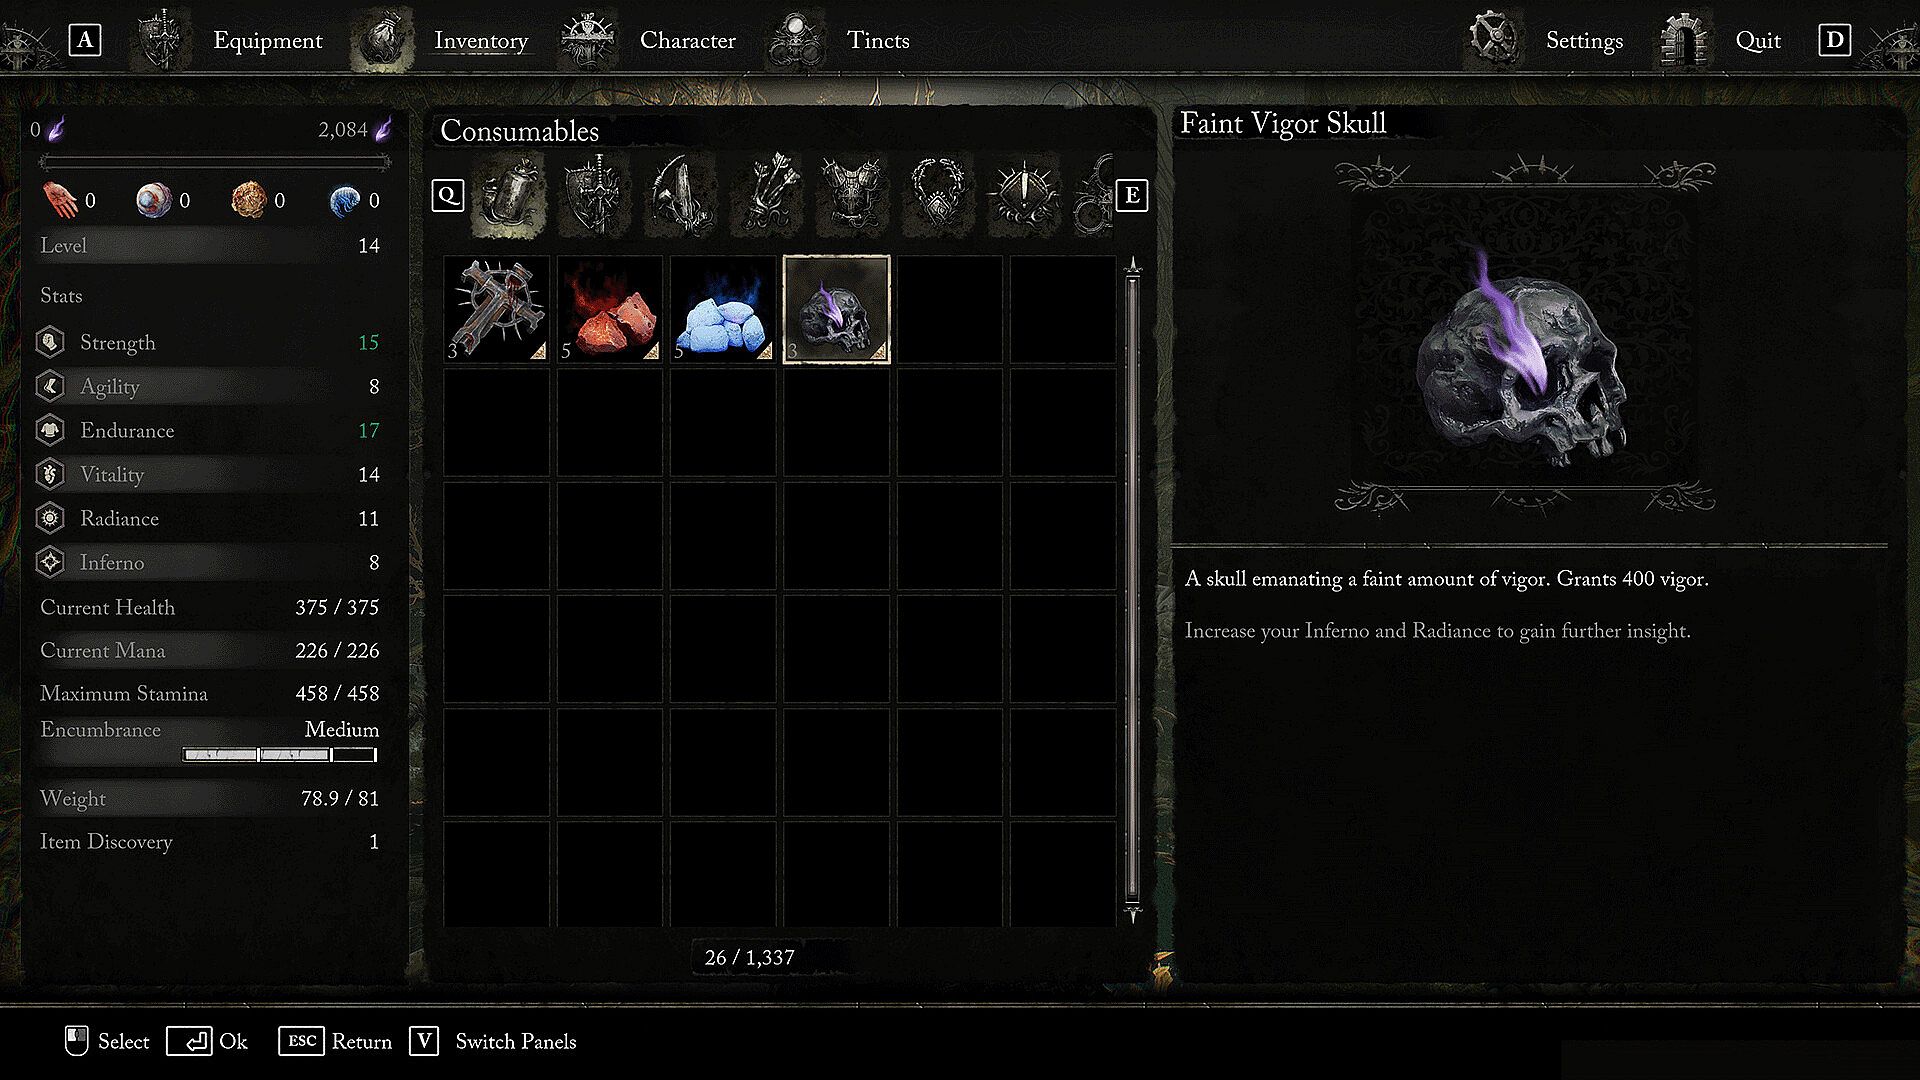1920x1080 pixels.
Task: Select the Faint Vigor Skull item
Action: pyautogui.click(x=836, y=309)
